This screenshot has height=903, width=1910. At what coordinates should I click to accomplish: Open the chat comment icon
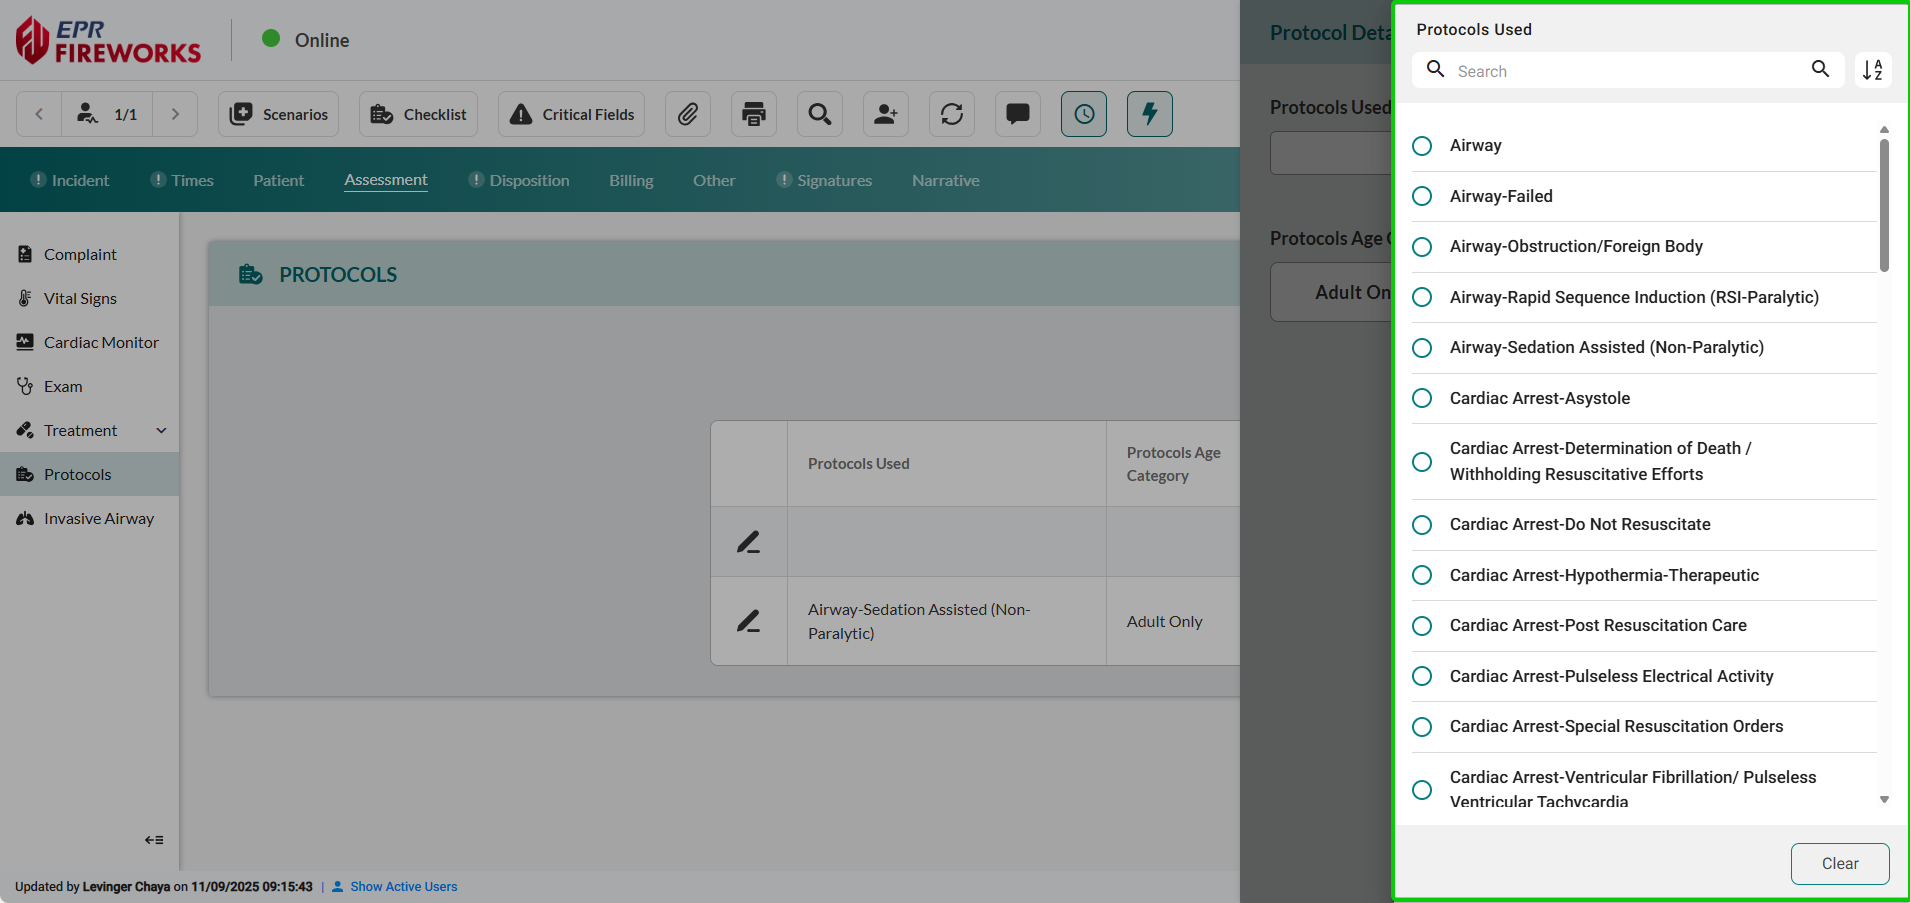pyautogui.click(x=1018, y=114)
